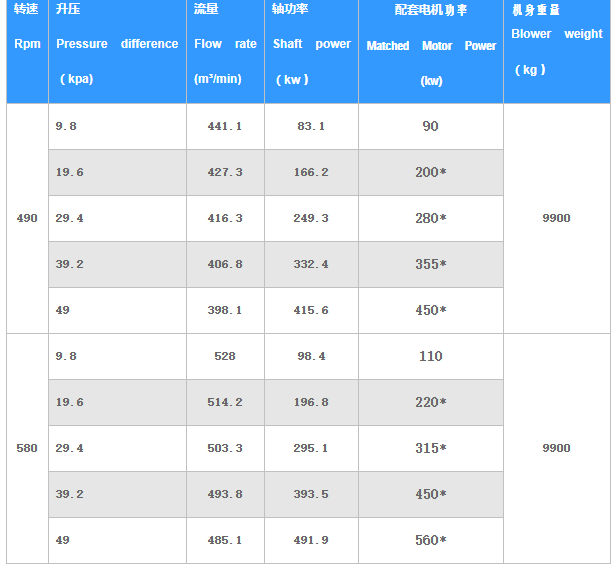
Task: Click flow rate value 416.3
Action: click(225, 218)
